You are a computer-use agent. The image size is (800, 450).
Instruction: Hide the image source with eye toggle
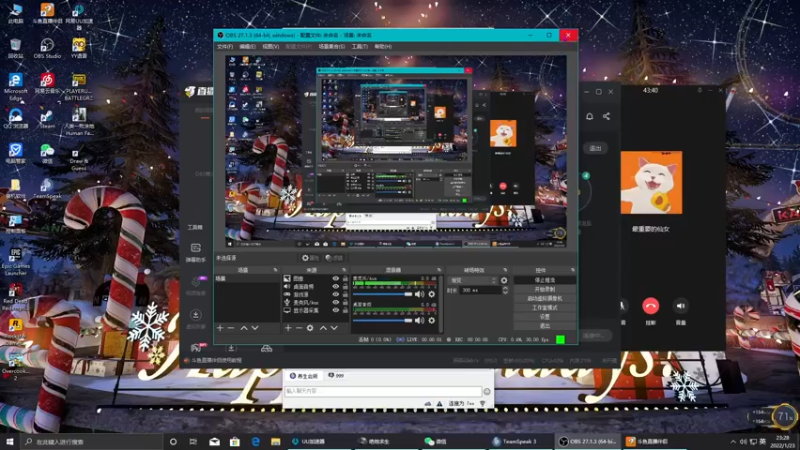click(335, 279)
